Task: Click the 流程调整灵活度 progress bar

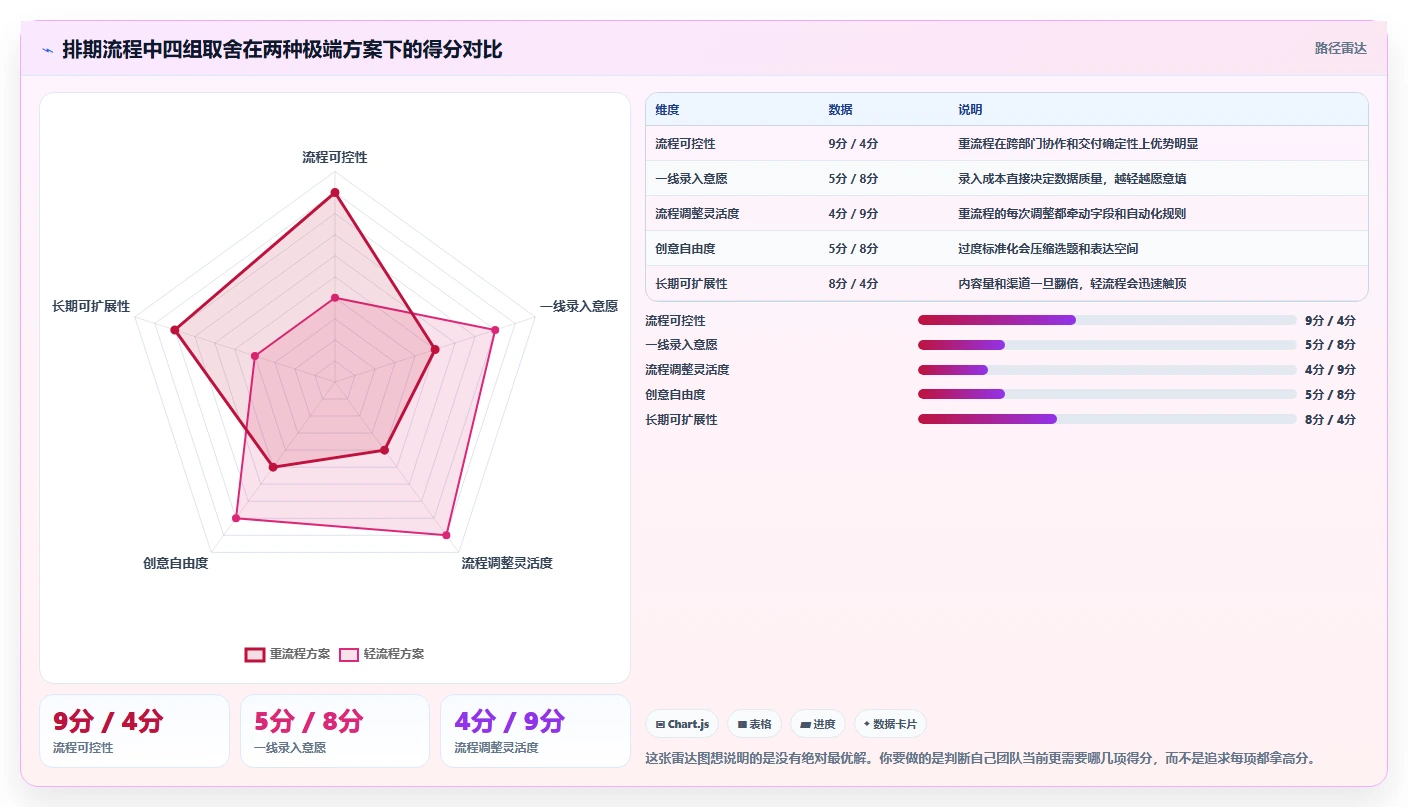Action: pyautogui.click(x=1107, y=370)
